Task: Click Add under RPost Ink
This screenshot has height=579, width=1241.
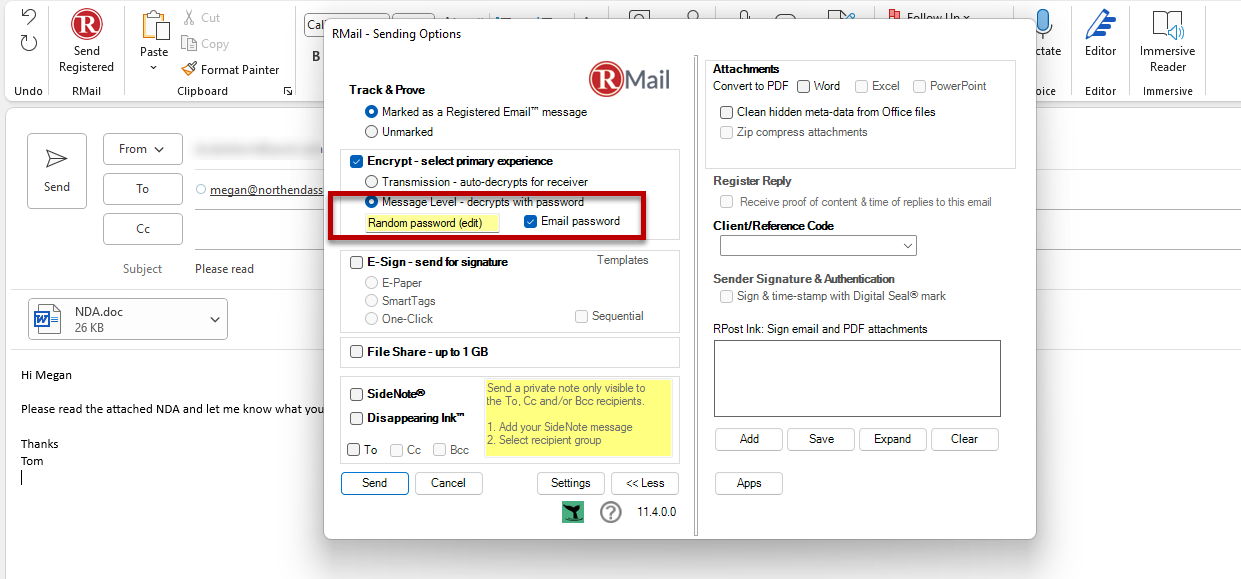Action: pos(749,439)
